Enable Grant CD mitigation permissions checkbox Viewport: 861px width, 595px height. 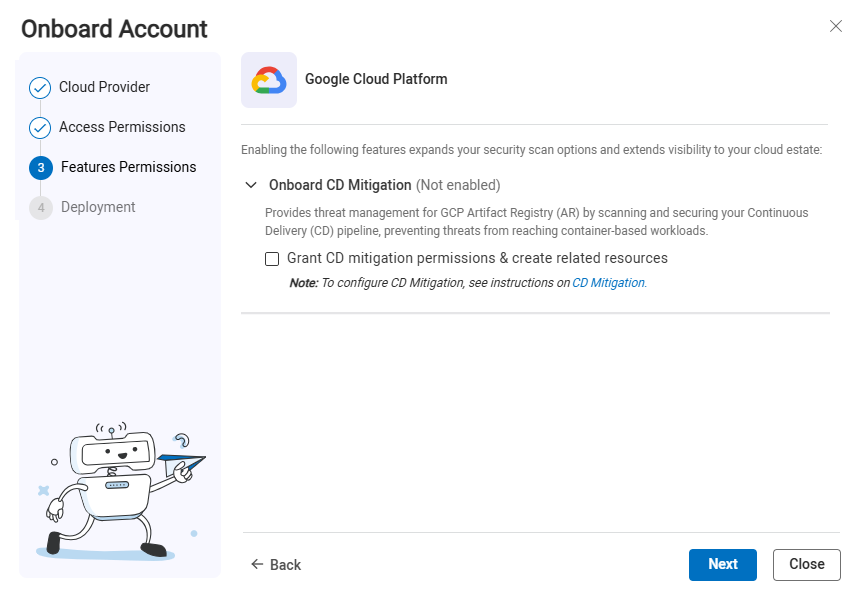click(x=272, y=259)
